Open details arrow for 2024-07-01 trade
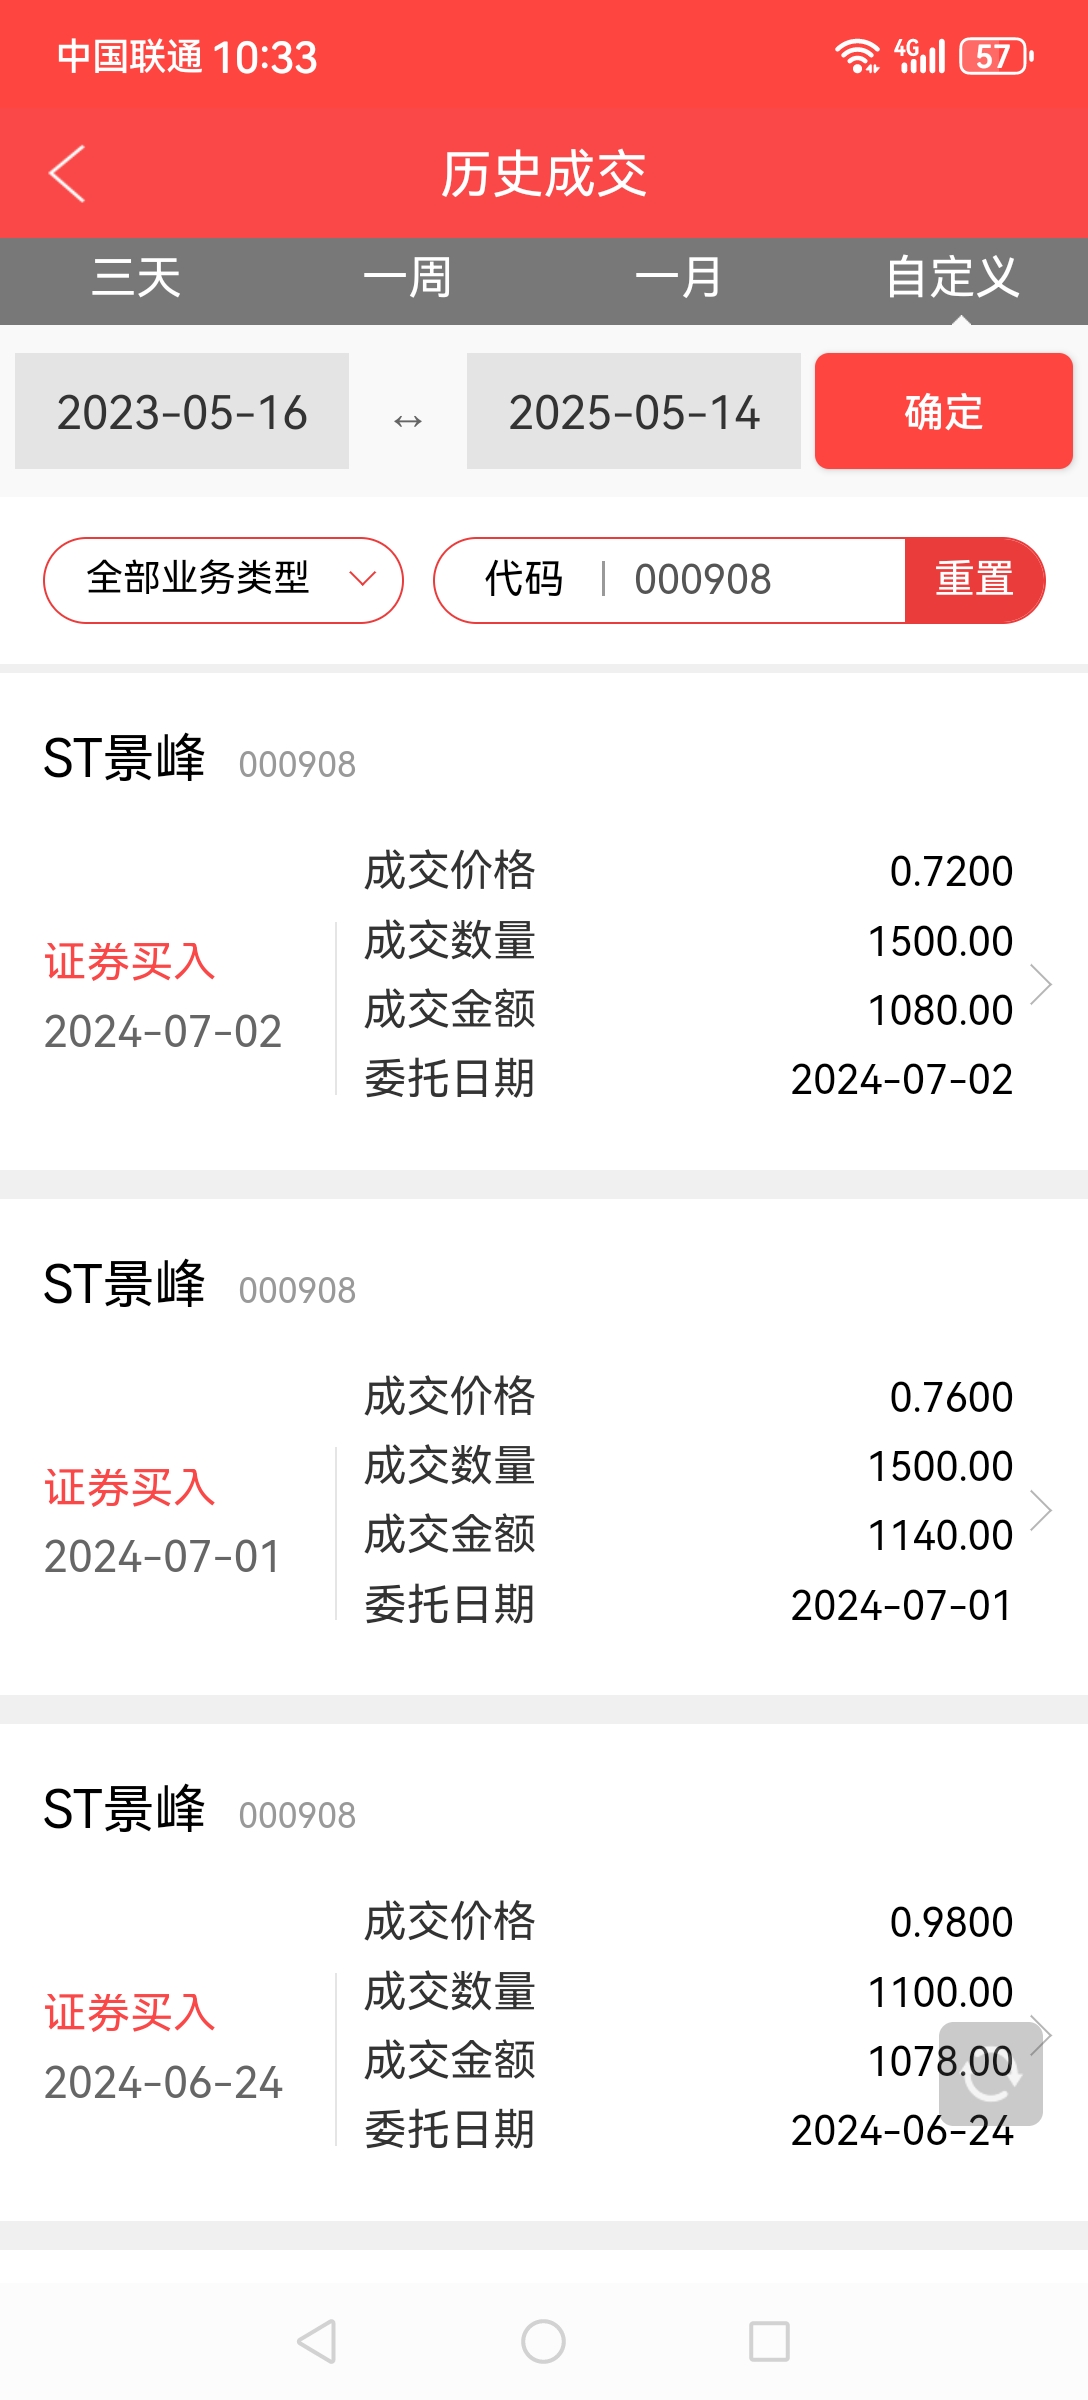1088x2400 pixels. 1040,1510
